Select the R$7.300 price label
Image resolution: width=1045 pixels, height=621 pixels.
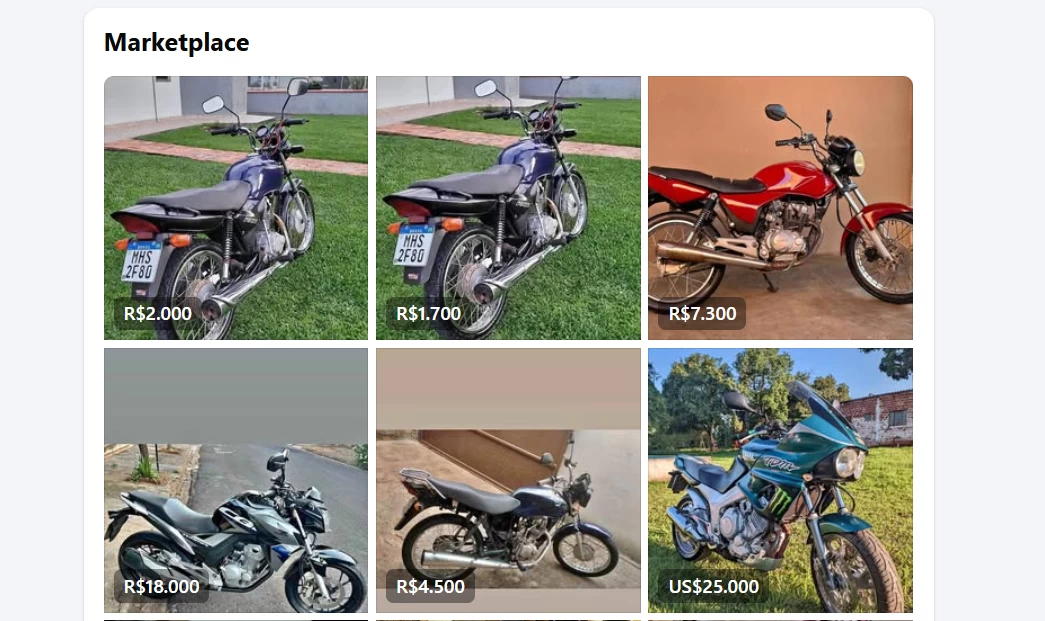[x=702, y=314]
